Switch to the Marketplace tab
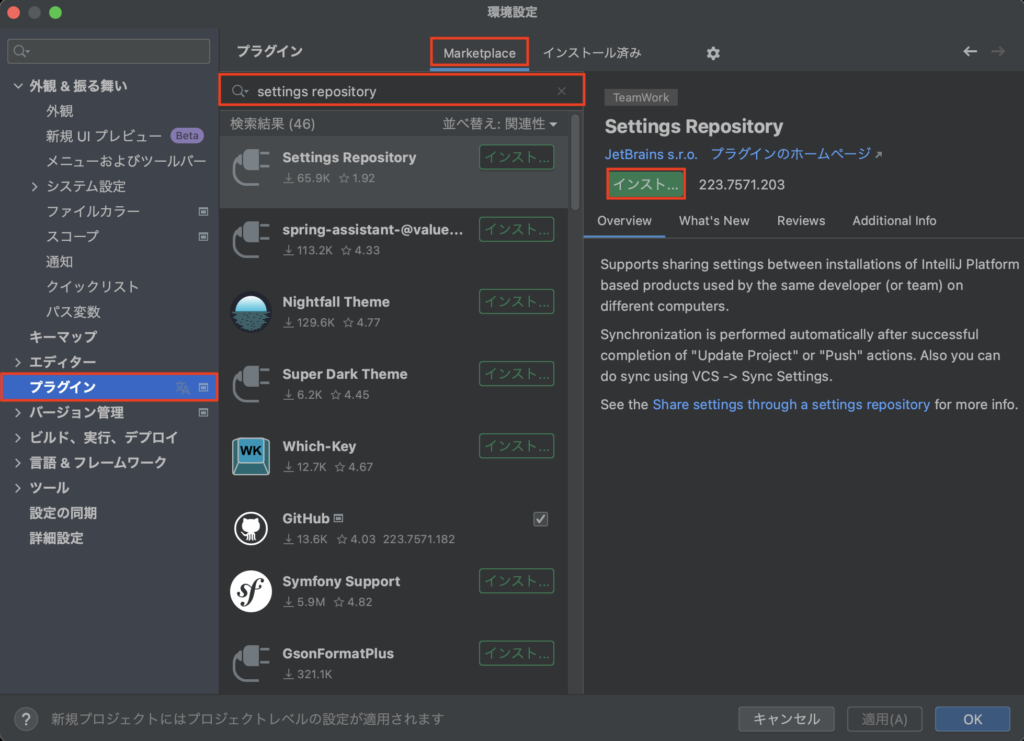 tap(479, 53)
